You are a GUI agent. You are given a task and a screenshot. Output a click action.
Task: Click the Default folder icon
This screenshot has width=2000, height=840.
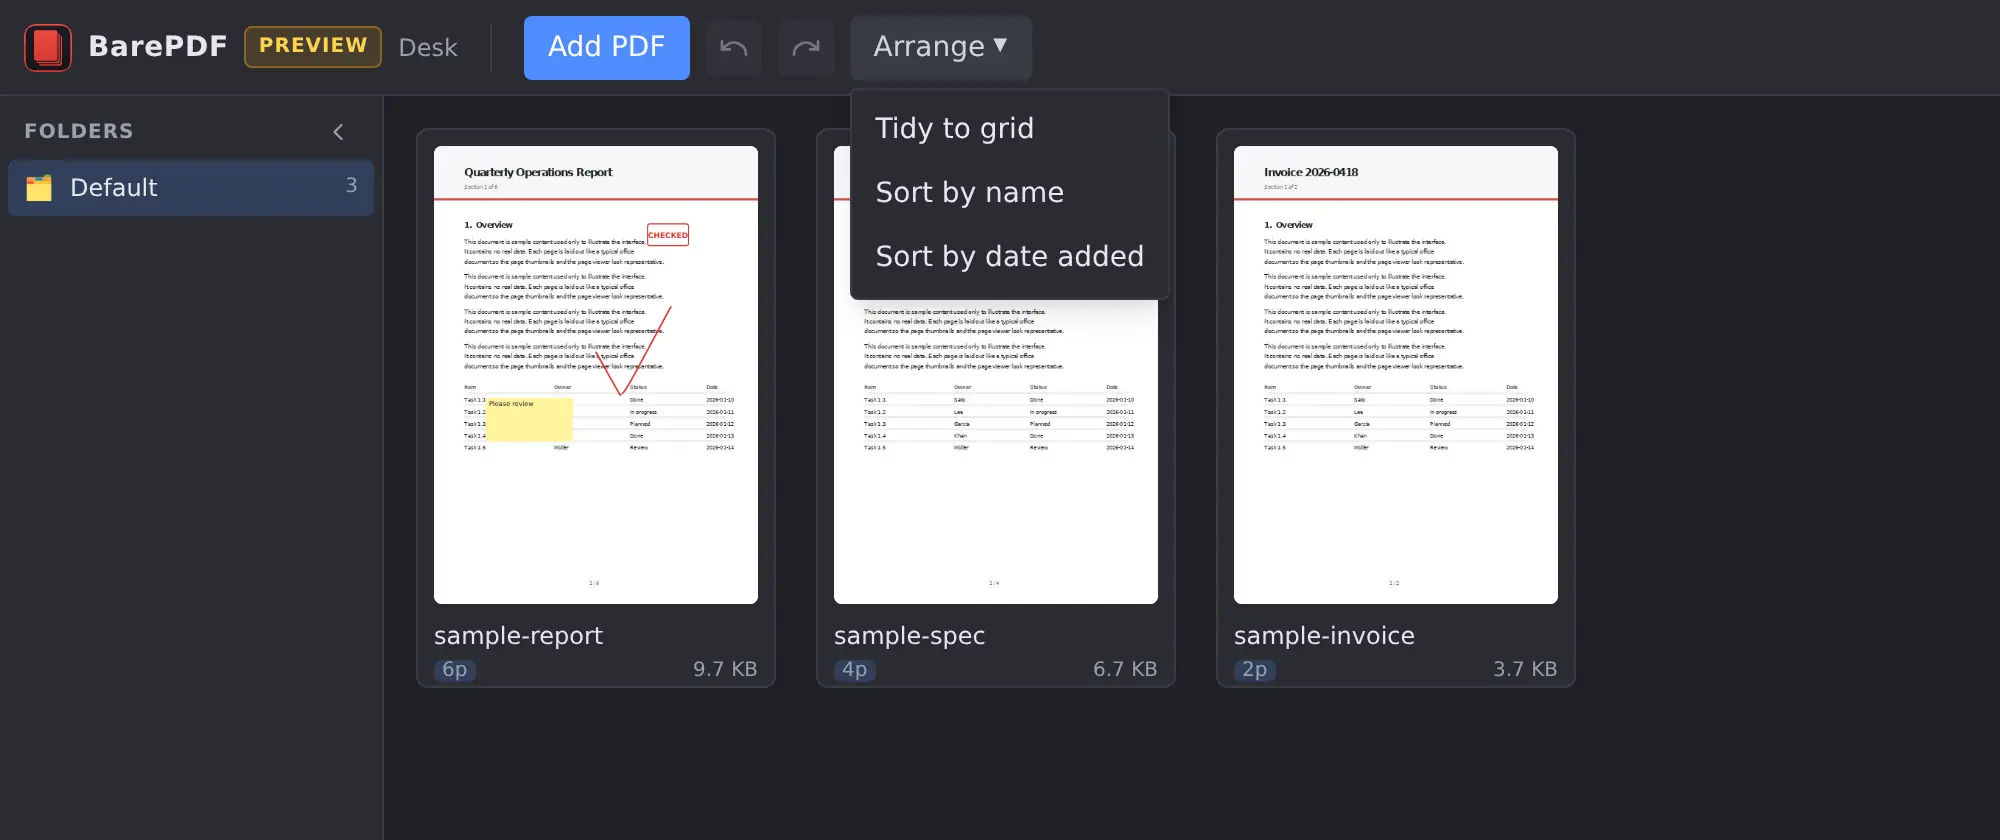39,188
